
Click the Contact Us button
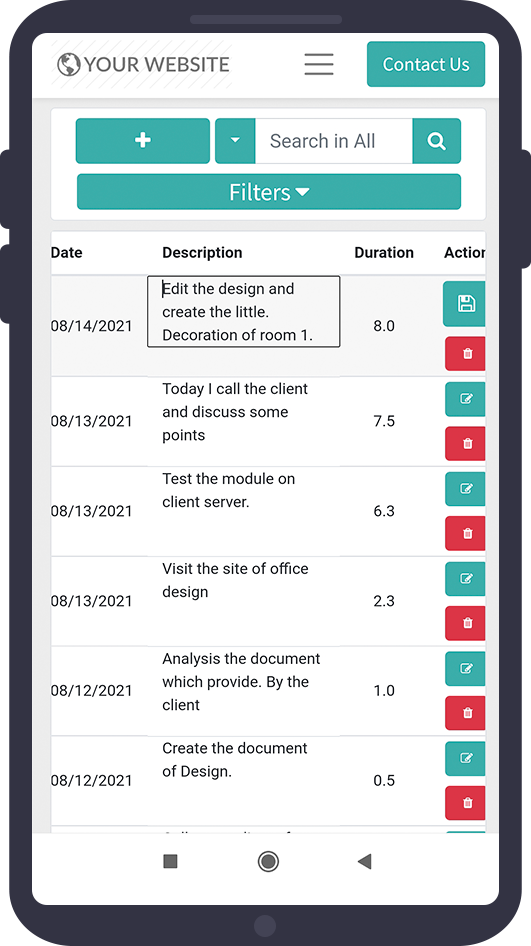coord(426,64)
